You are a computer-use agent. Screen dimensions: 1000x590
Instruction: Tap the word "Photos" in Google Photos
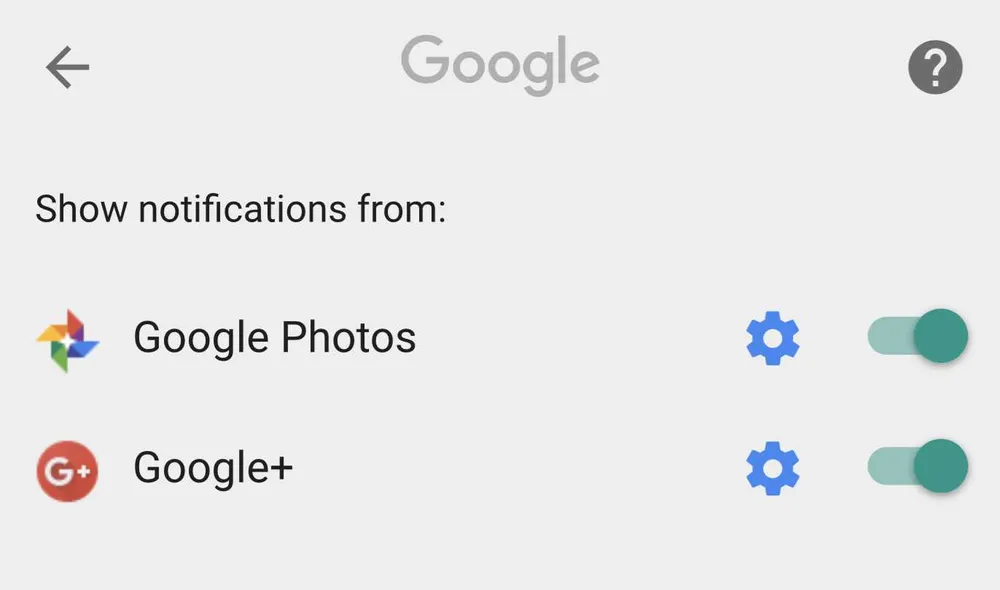tap(347, 338)
